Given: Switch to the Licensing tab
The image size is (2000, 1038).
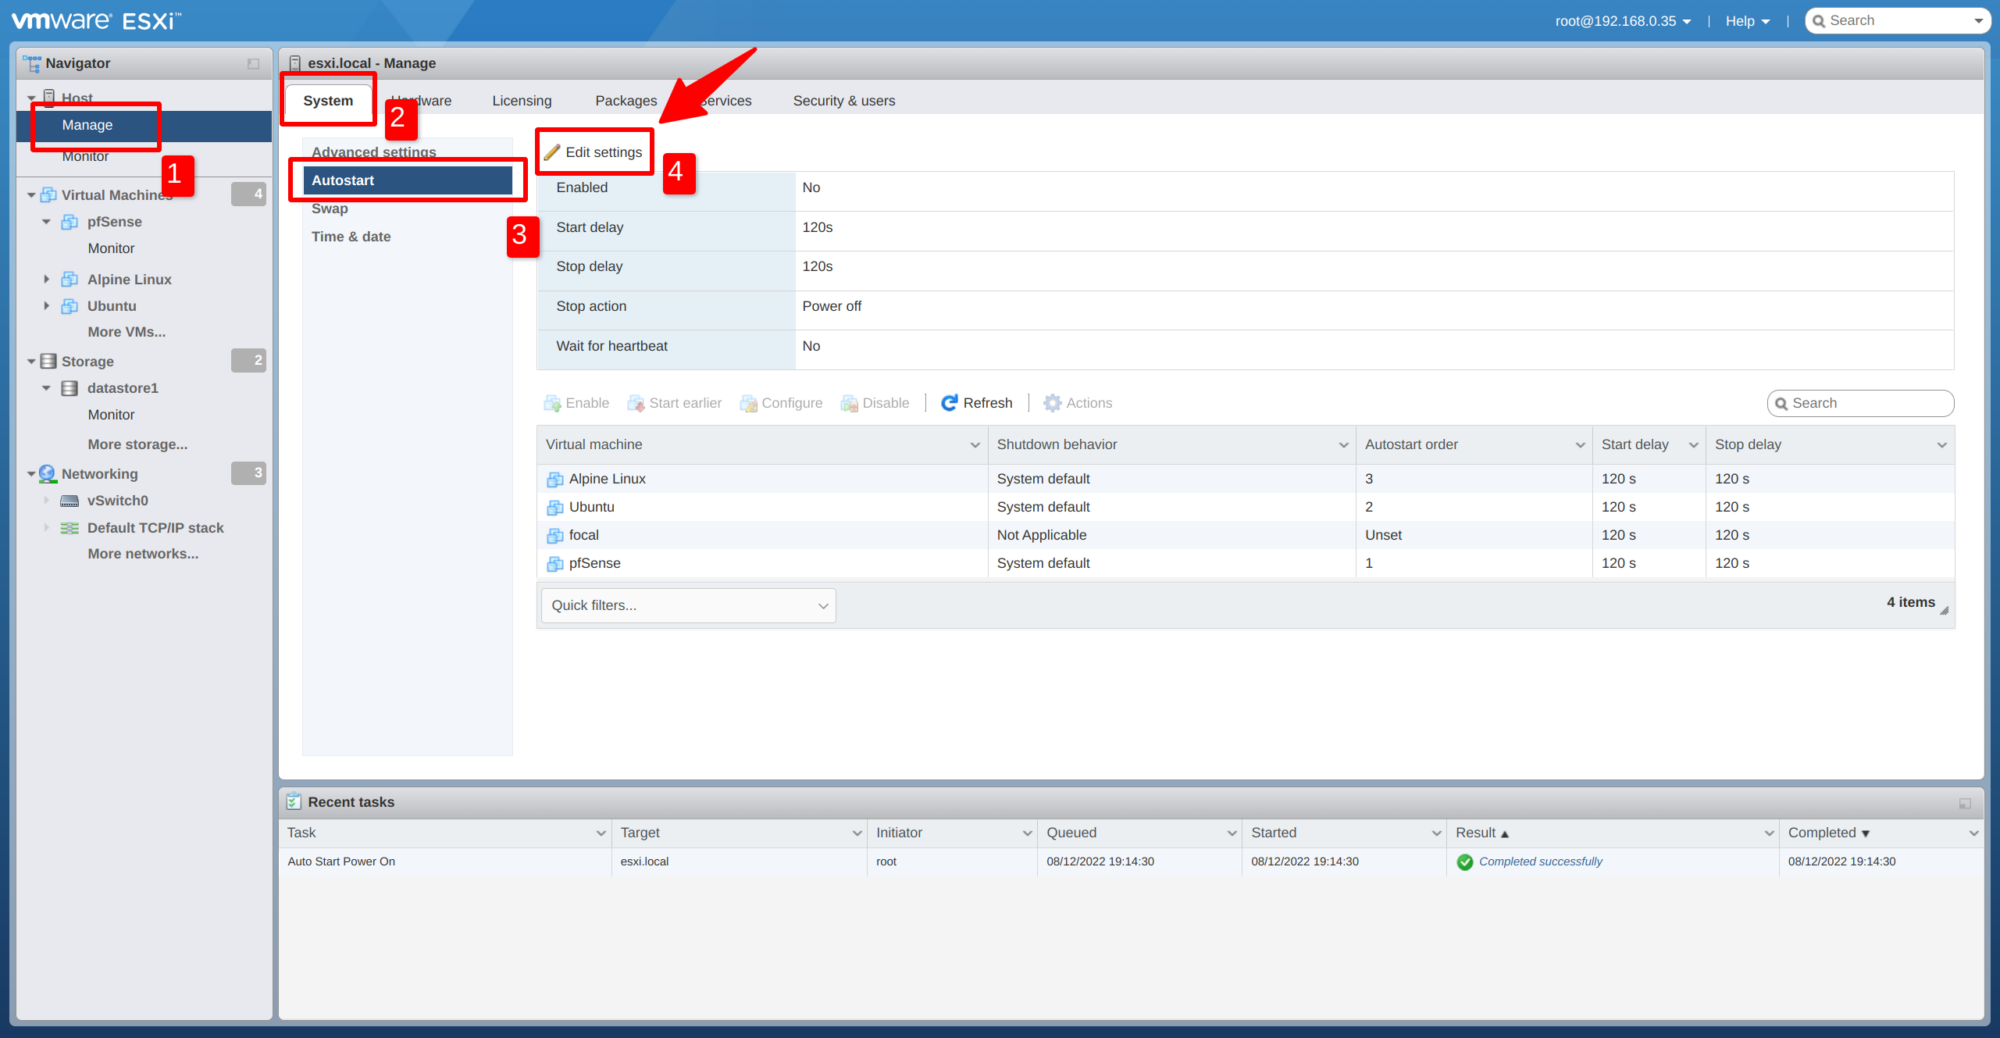Looking at the screenshot, I should coord(521,101).
